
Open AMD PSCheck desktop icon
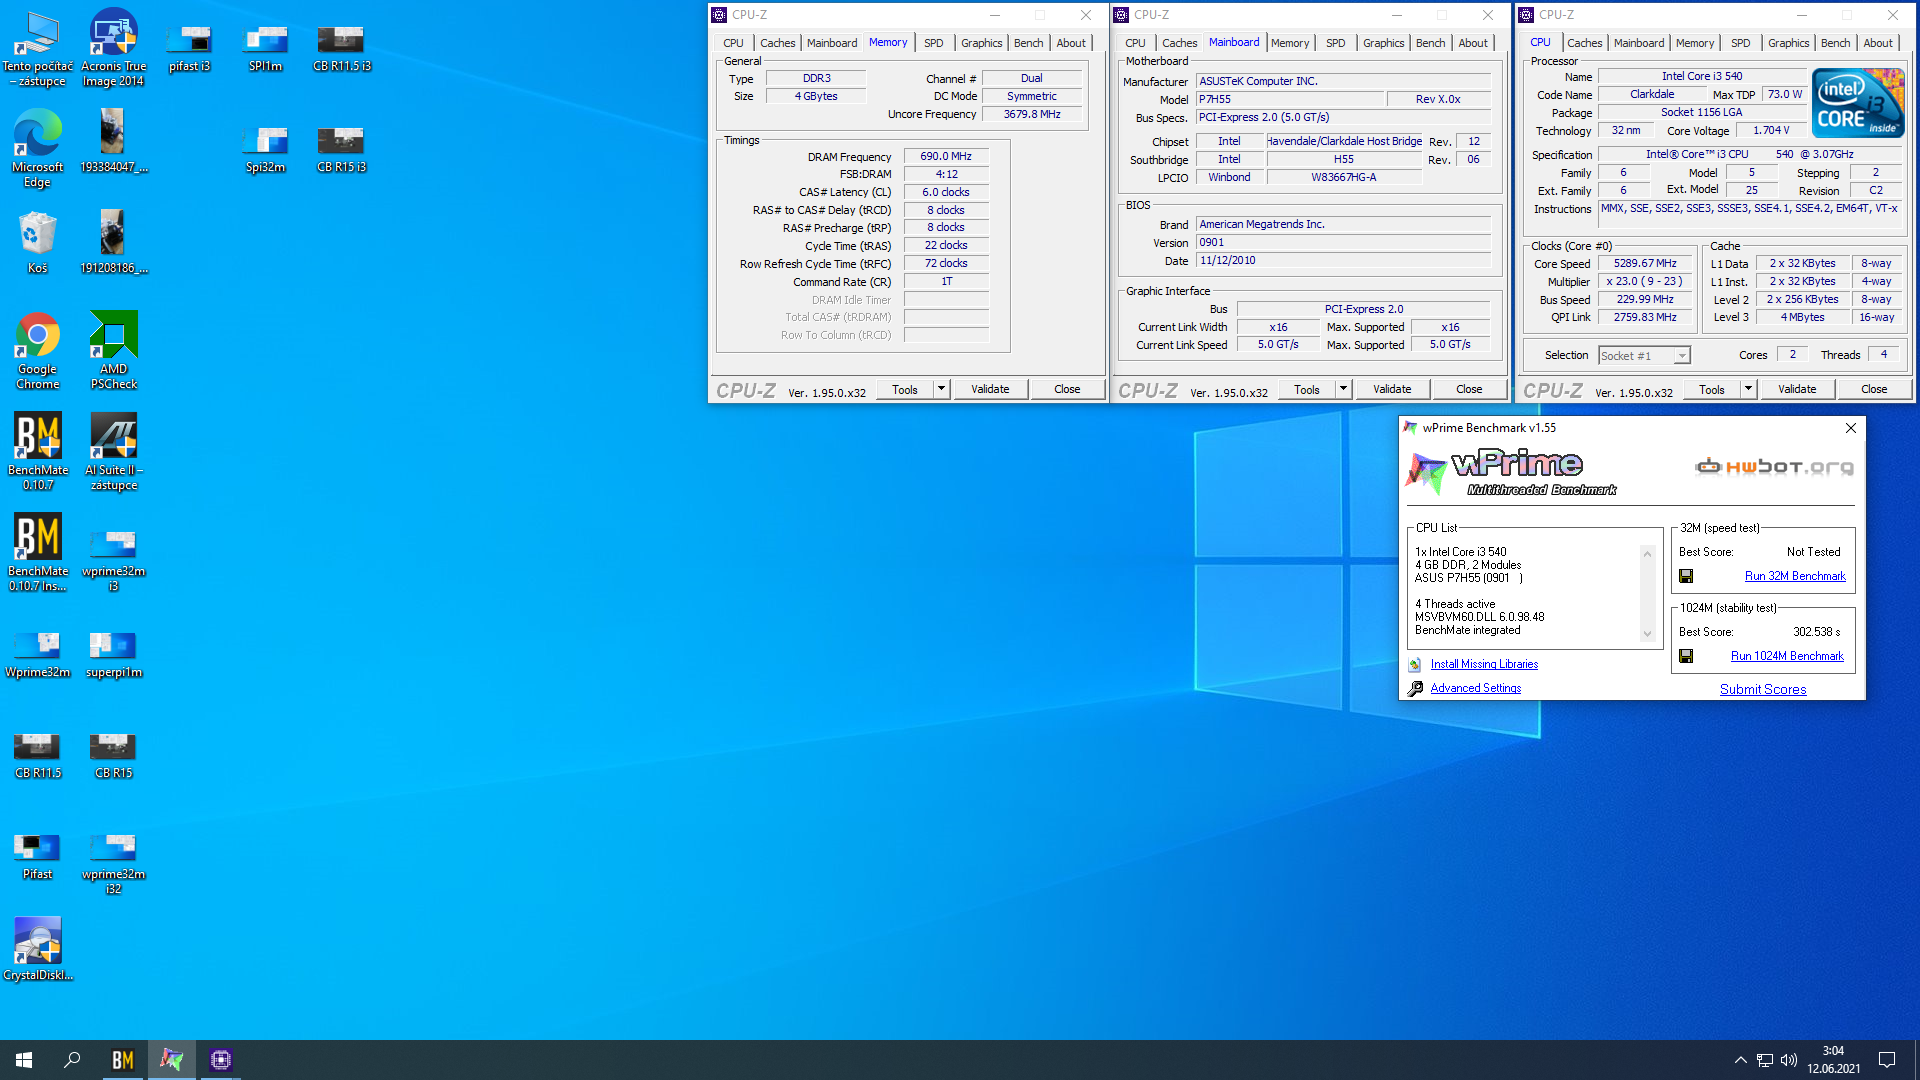113,350
